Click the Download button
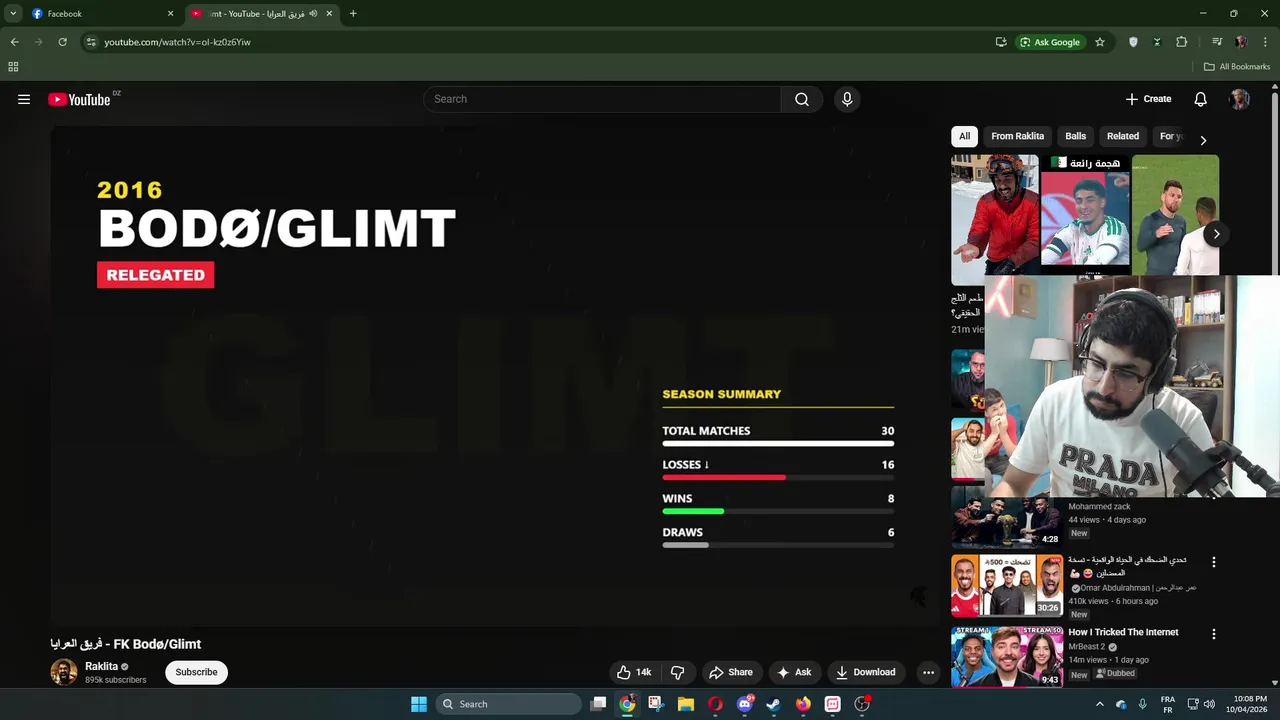1280x720 pixels. click(865, 672)
